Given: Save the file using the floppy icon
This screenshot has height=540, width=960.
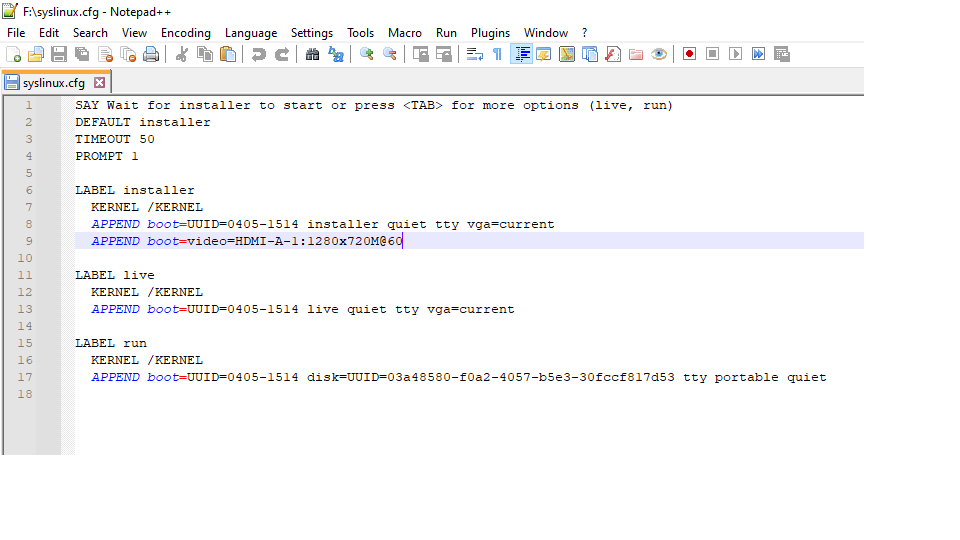Looking at the screenshot, I should [59, 54].
